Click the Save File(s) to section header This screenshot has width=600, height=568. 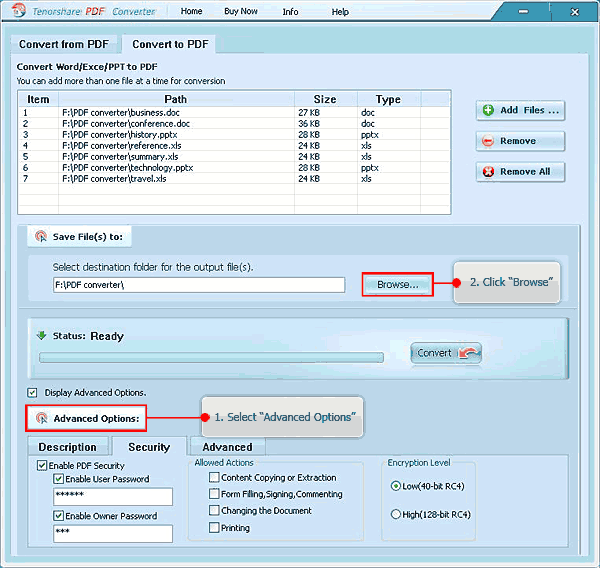79,237
